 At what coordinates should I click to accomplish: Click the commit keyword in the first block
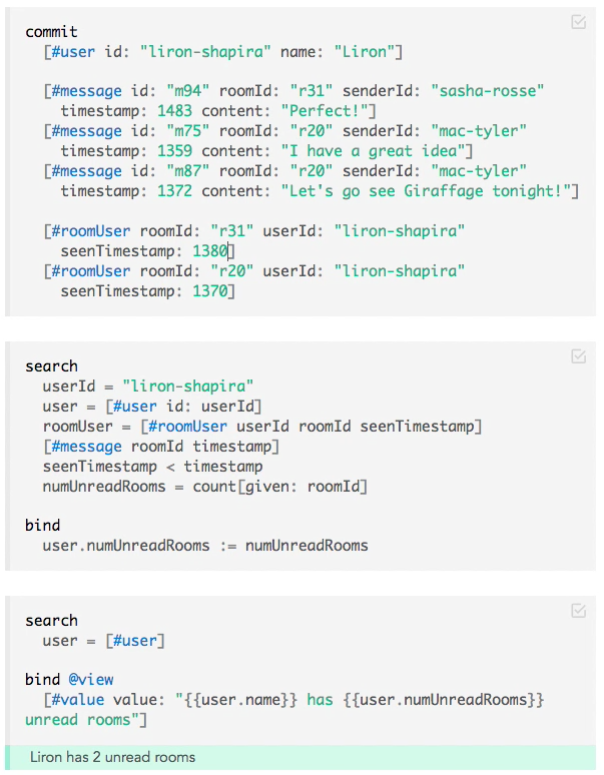coord(51,32)
